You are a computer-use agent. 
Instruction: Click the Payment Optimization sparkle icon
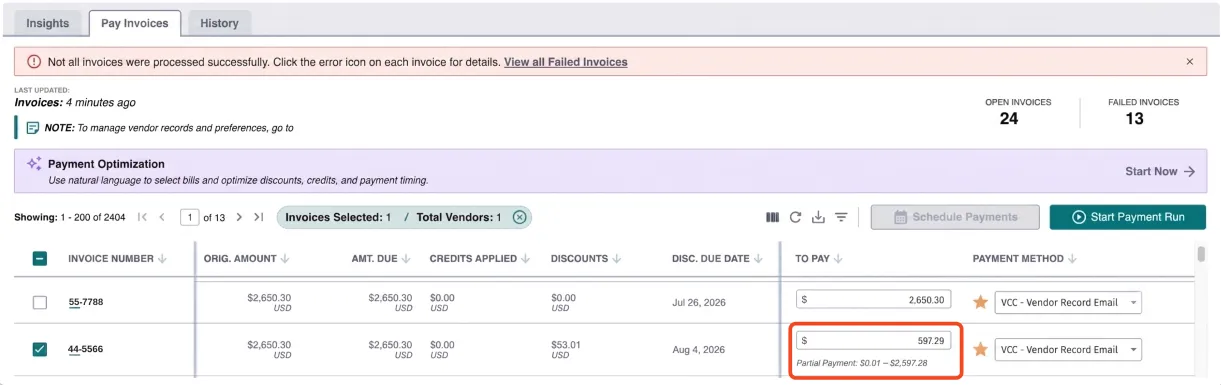[x=34, y=164]
